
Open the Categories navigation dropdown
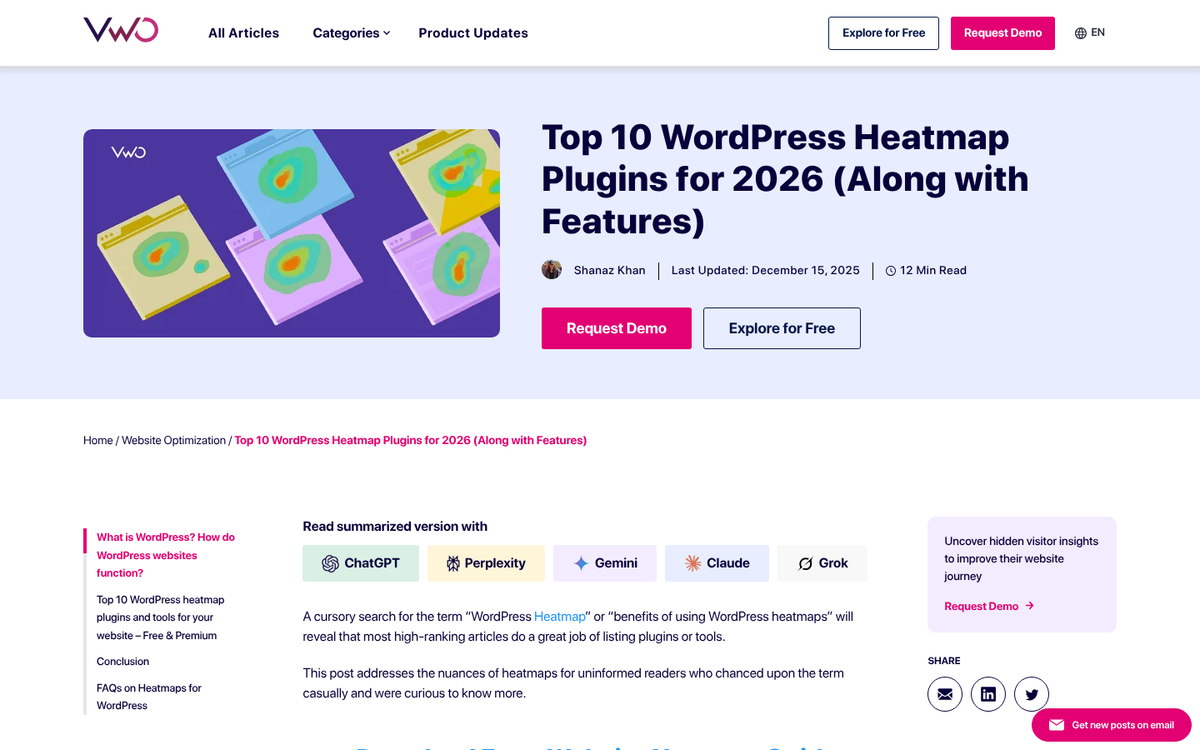[x=350, y=32]
